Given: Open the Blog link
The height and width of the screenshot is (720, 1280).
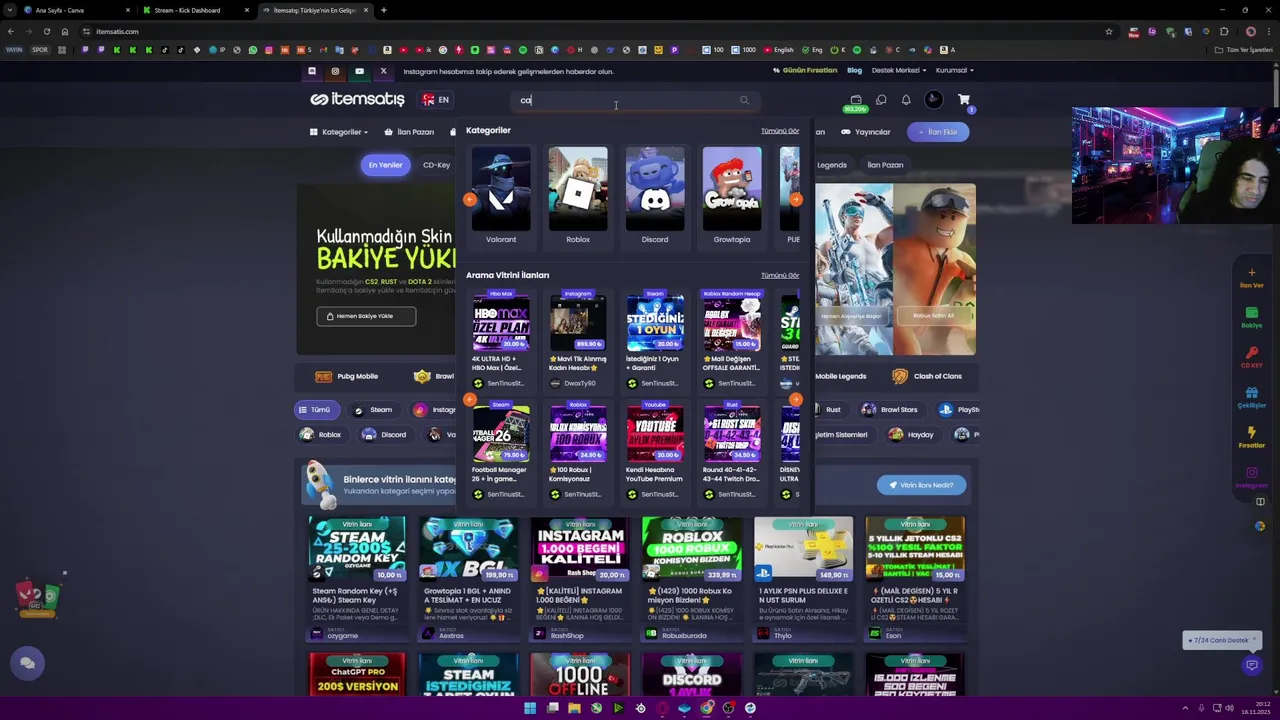Looking at the screenshot, I should (854, 70).
